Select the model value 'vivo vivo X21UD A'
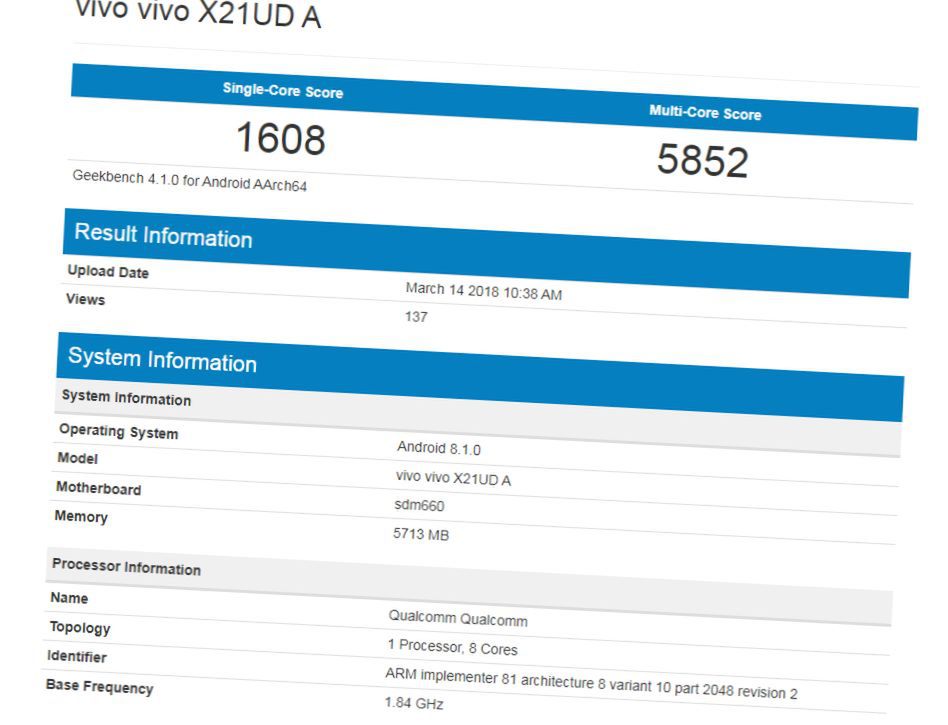Image resolution: width=948 pixels, height=725 pixels. [x=453, y=478]
